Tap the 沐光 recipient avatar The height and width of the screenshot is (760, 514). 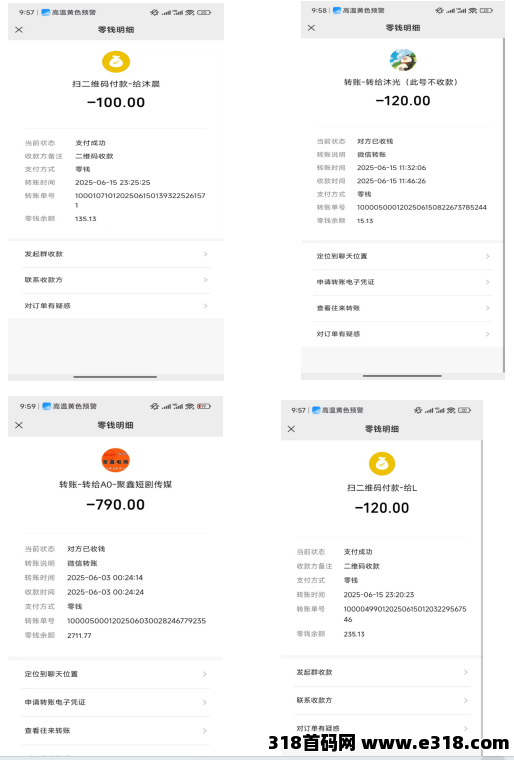tap(403, 60)
